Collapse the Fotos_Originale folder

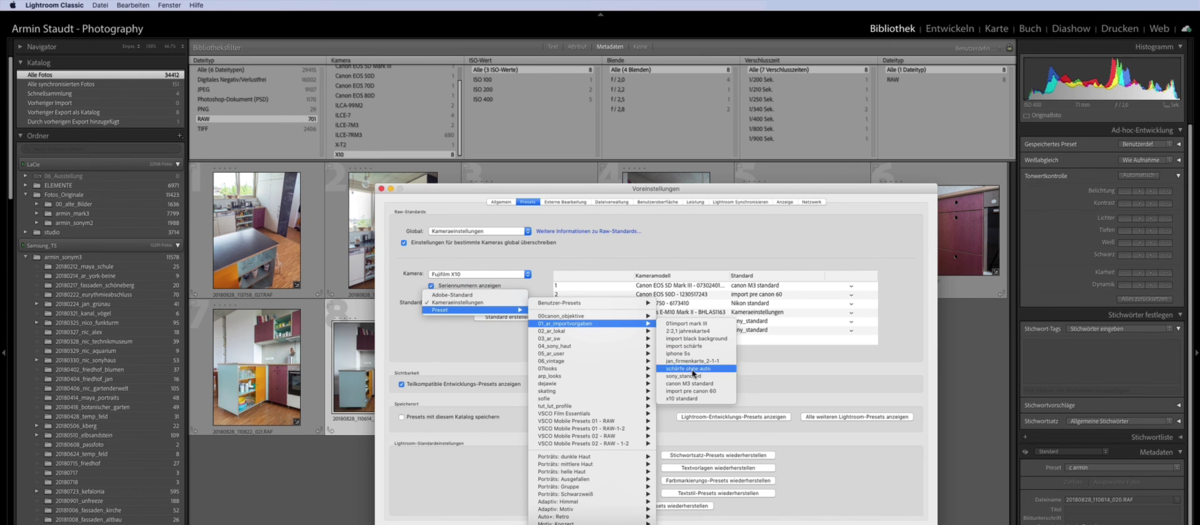pyautogui.click(x=27, y=194)
